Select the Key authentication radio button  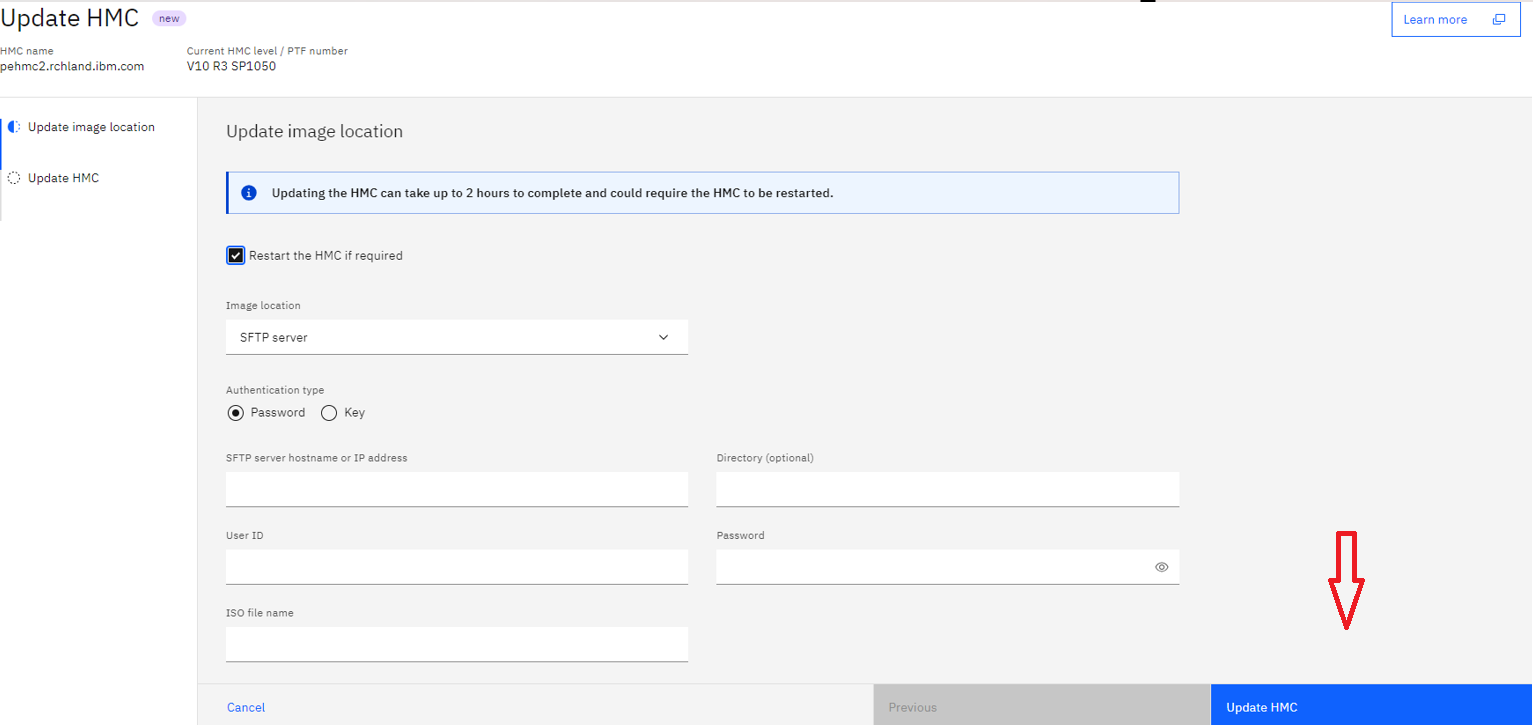pos(329,413)
